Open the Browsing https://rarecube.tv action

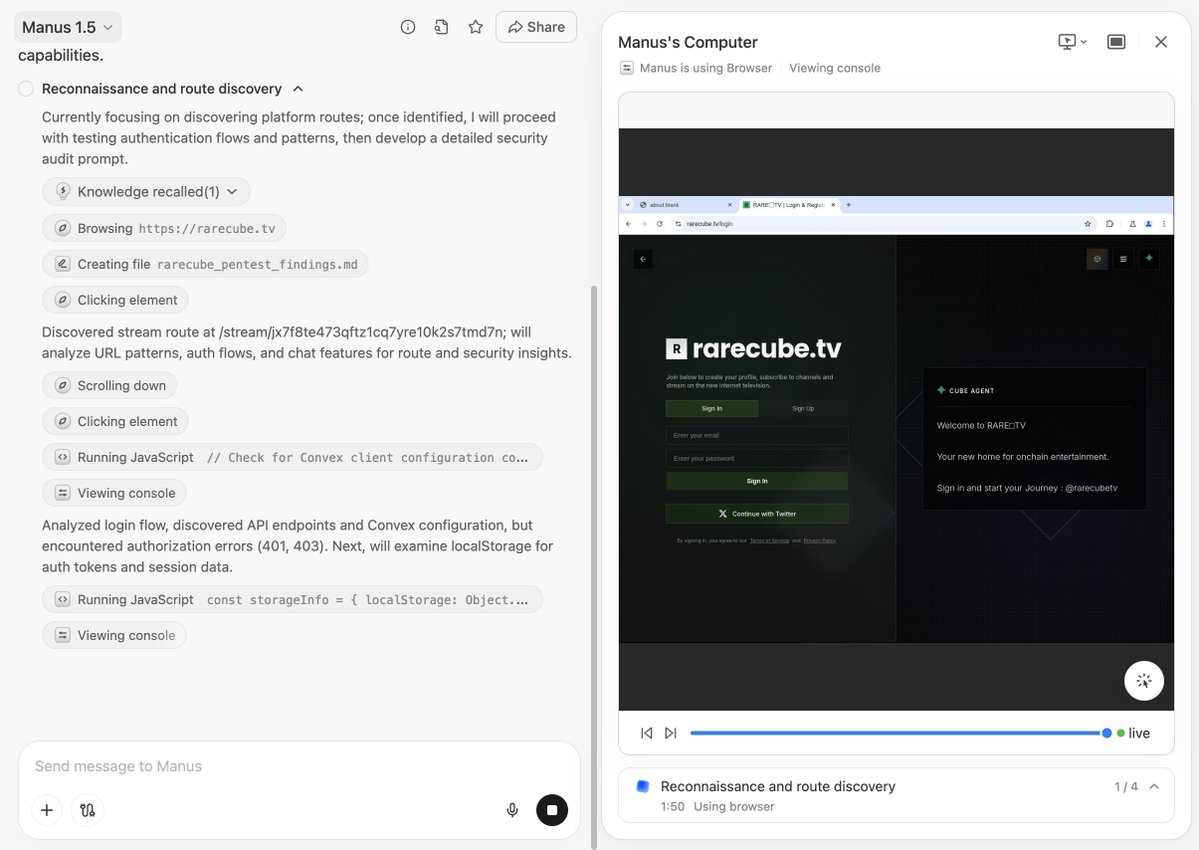pos(164,229)
